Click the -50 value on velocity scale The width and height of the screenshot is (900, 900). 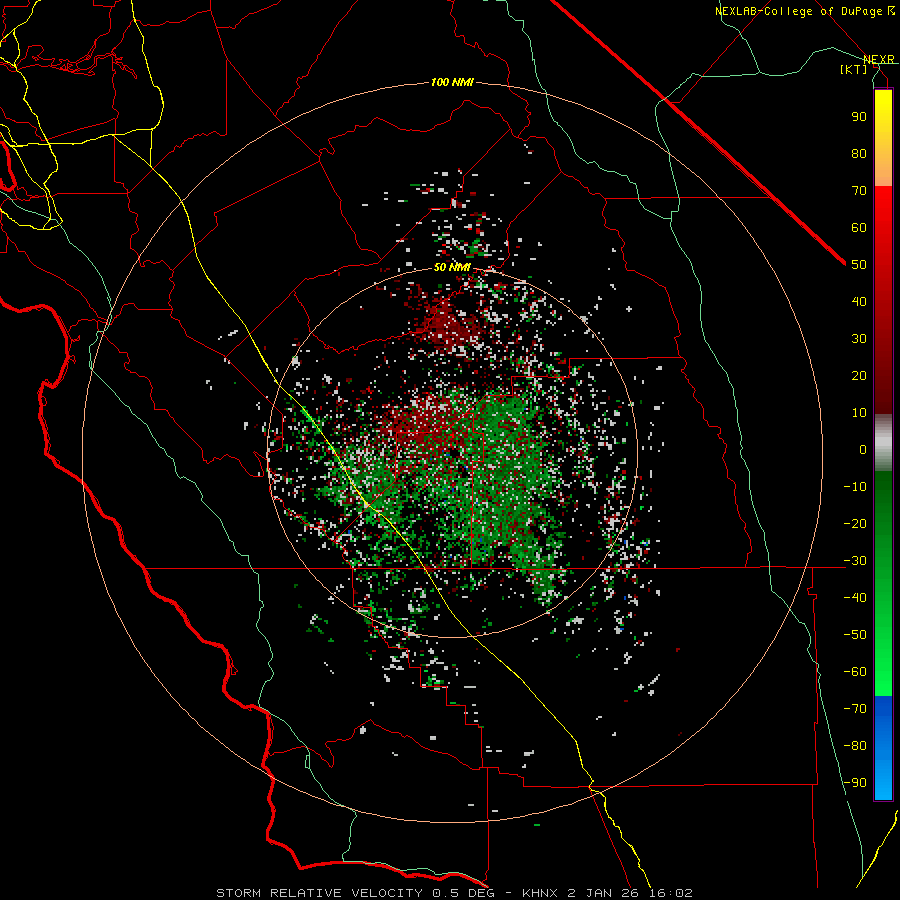point(855,635)
